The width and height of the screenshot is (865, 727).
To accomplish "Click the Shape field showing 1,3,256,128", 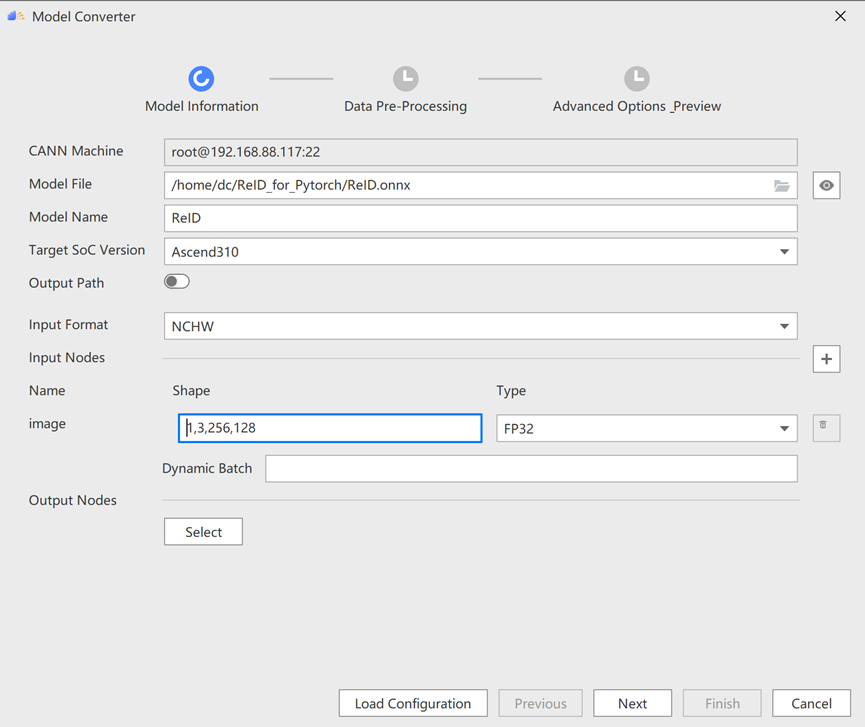I will [330, 427].
